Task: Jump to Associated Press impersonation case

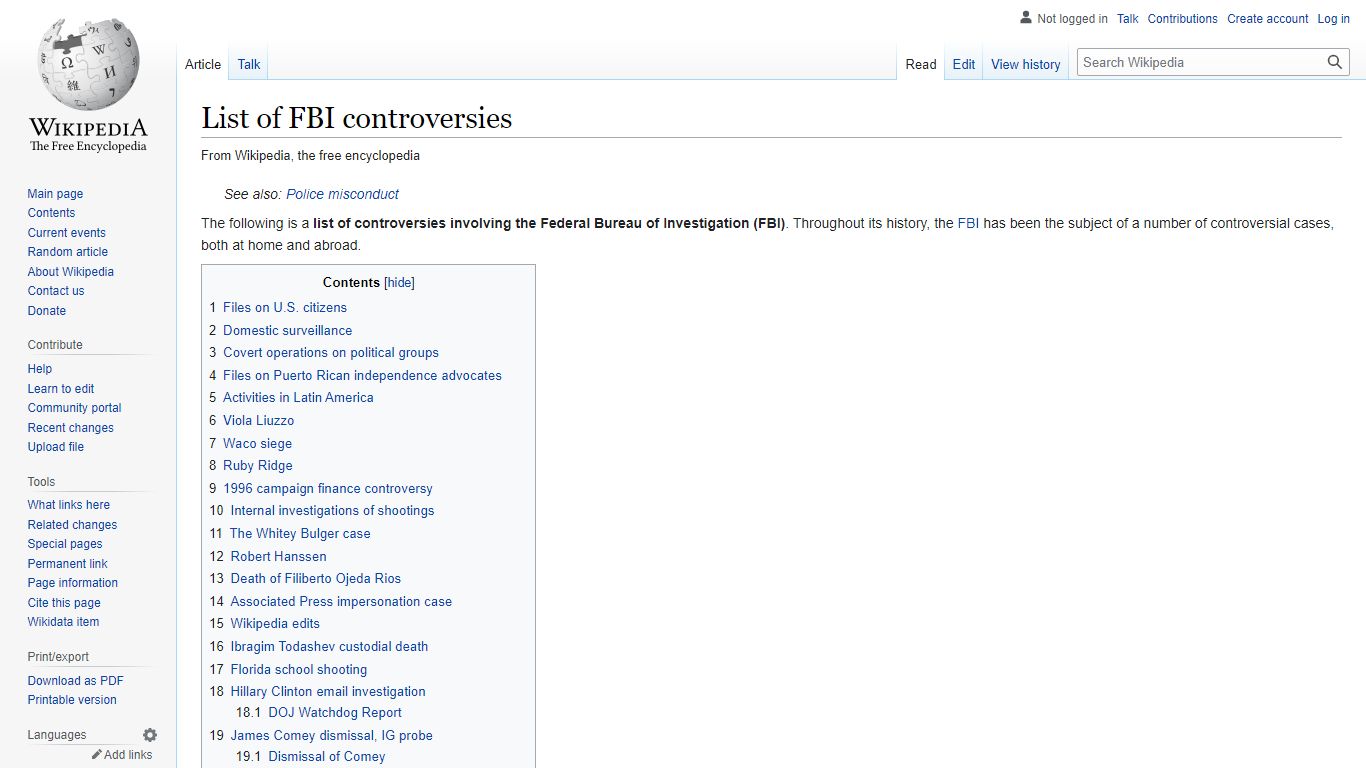Action: (x=341, y=601)
